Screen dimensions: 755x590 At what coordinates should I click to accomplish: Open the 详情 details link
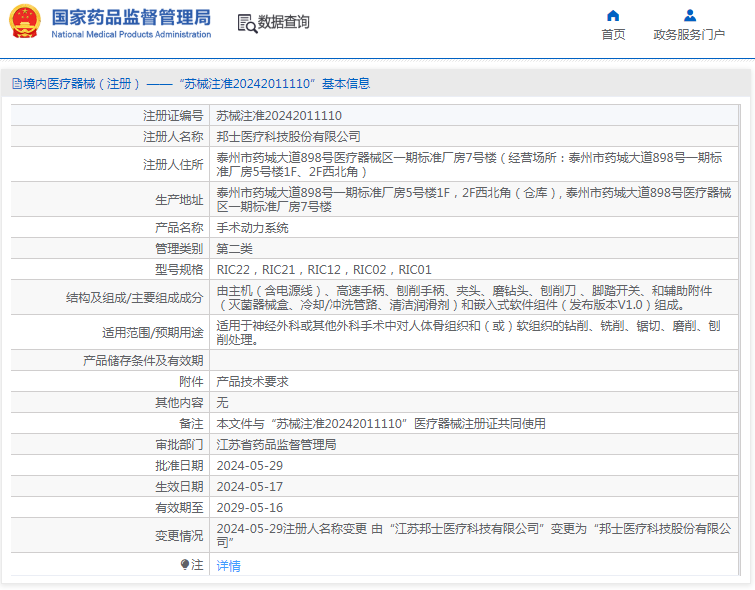click(228, 565)
